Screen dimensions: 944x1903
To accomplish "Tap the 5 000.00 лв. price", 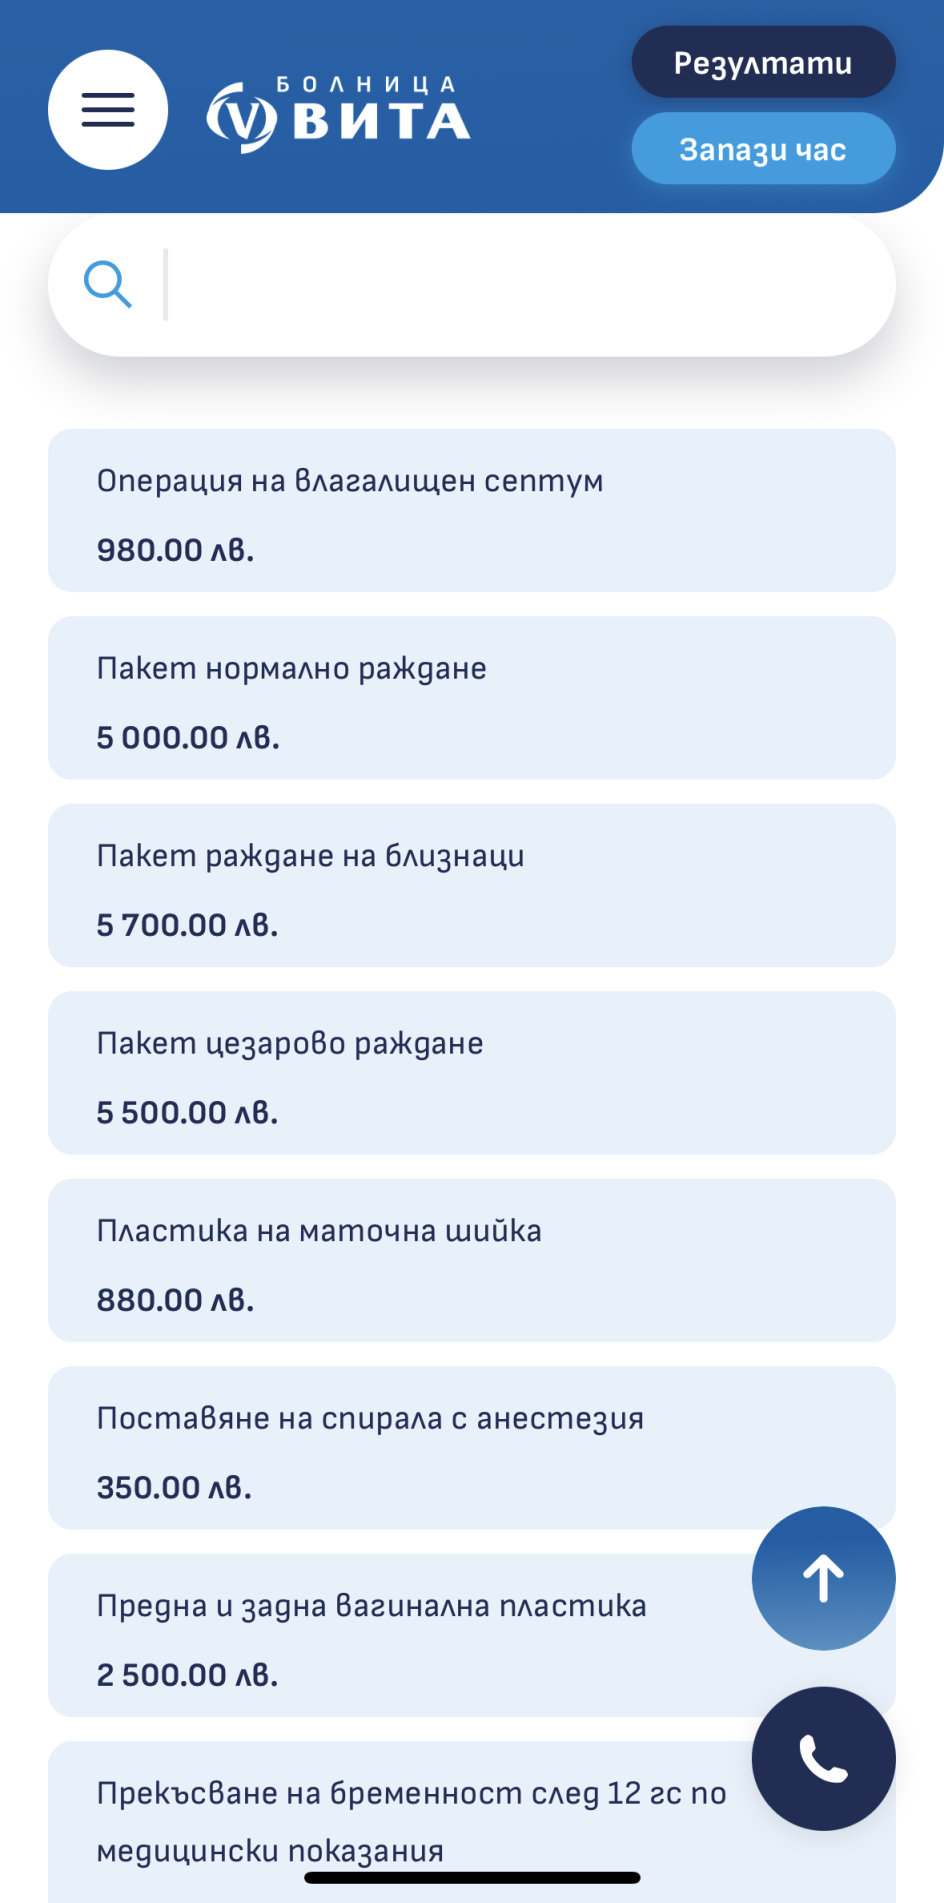I will tap(188, 738).
